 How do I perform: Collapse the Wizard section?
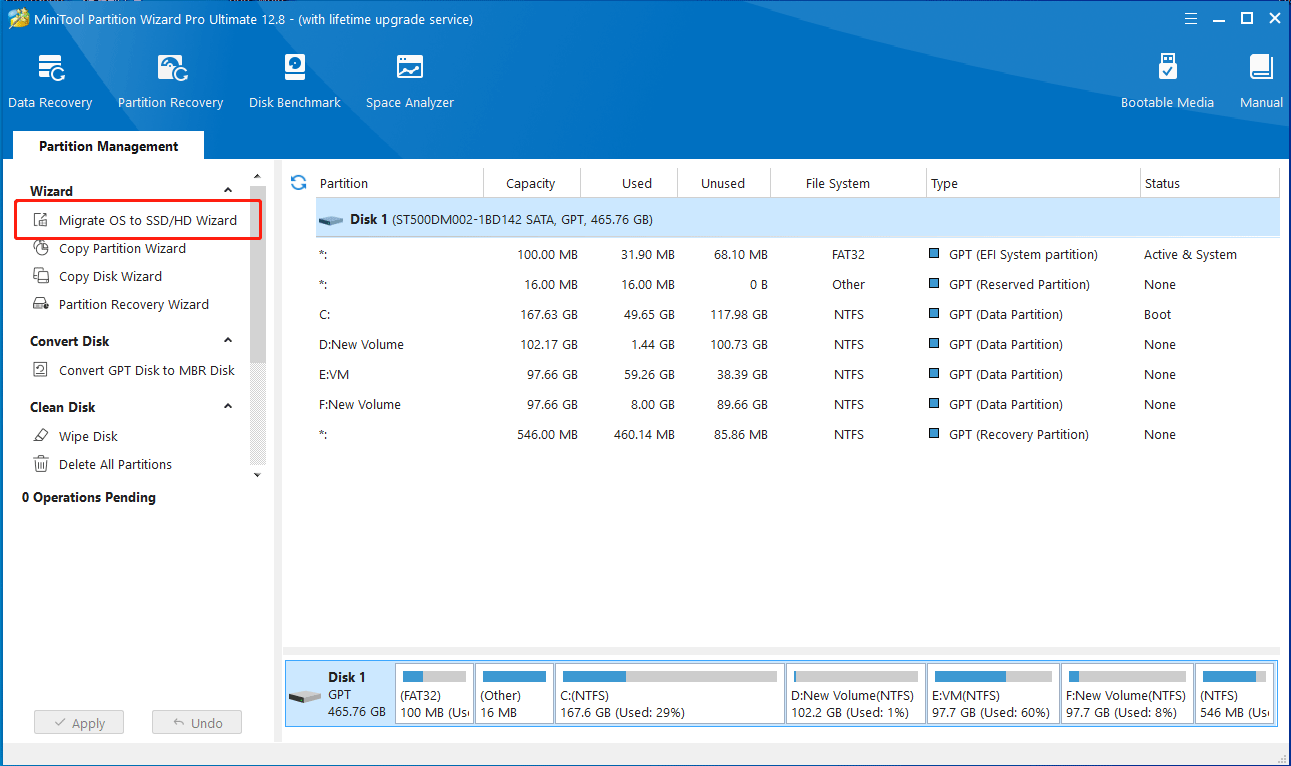pos(228,191)
